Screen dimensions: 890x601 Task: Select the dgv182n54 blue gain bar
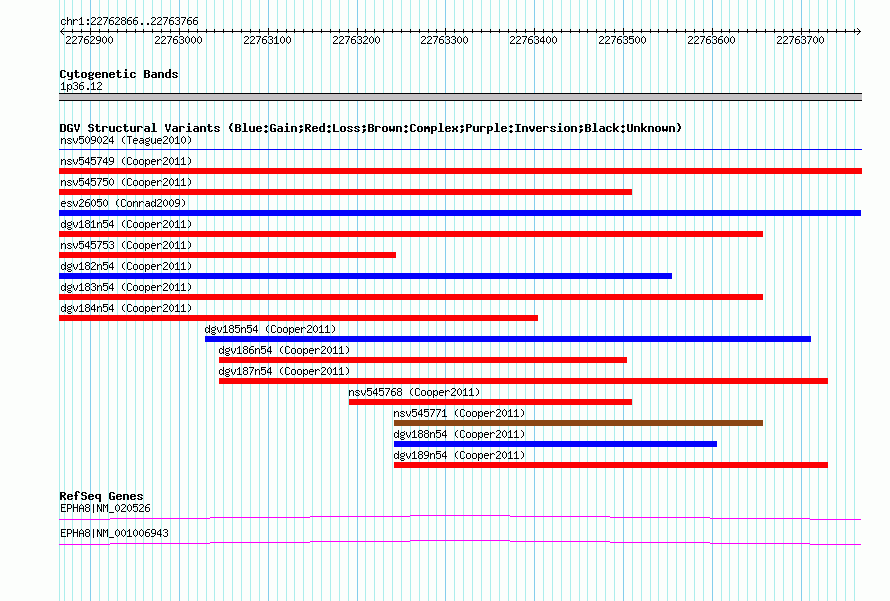366,276
